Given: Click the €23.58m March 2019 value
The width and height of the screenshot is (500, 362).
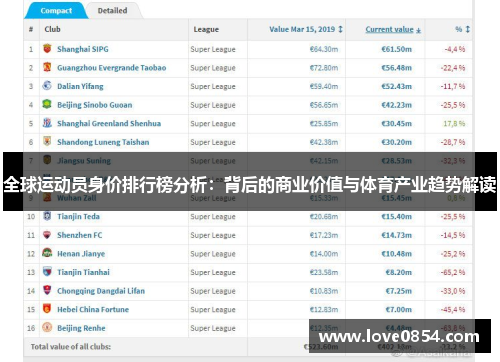Looking at the screenshot, I should click(324, 273).
